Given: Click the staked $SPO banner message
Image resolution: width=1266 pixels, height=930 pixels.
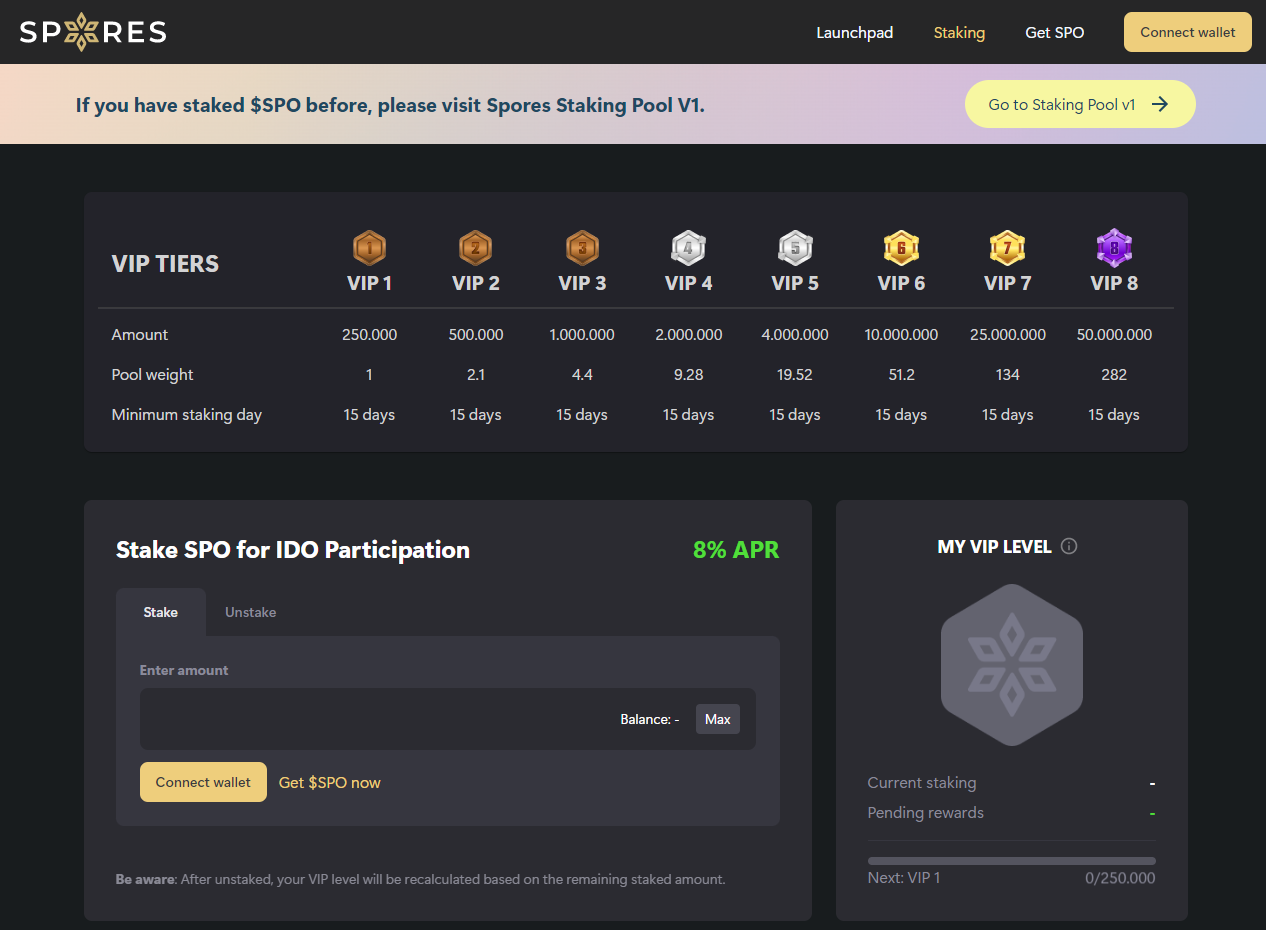Looking at the screenshot, I should [390, 105].
